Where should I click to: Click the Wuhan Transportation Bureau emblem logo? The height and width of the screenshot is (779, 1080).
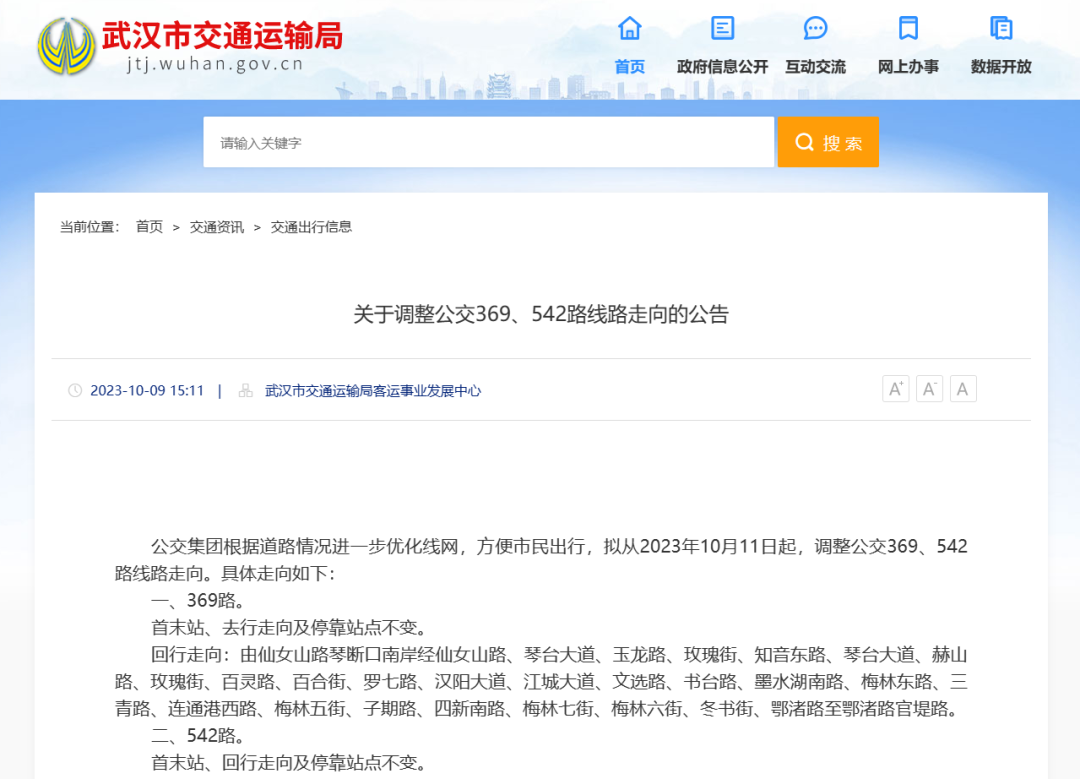click(67, 46)
